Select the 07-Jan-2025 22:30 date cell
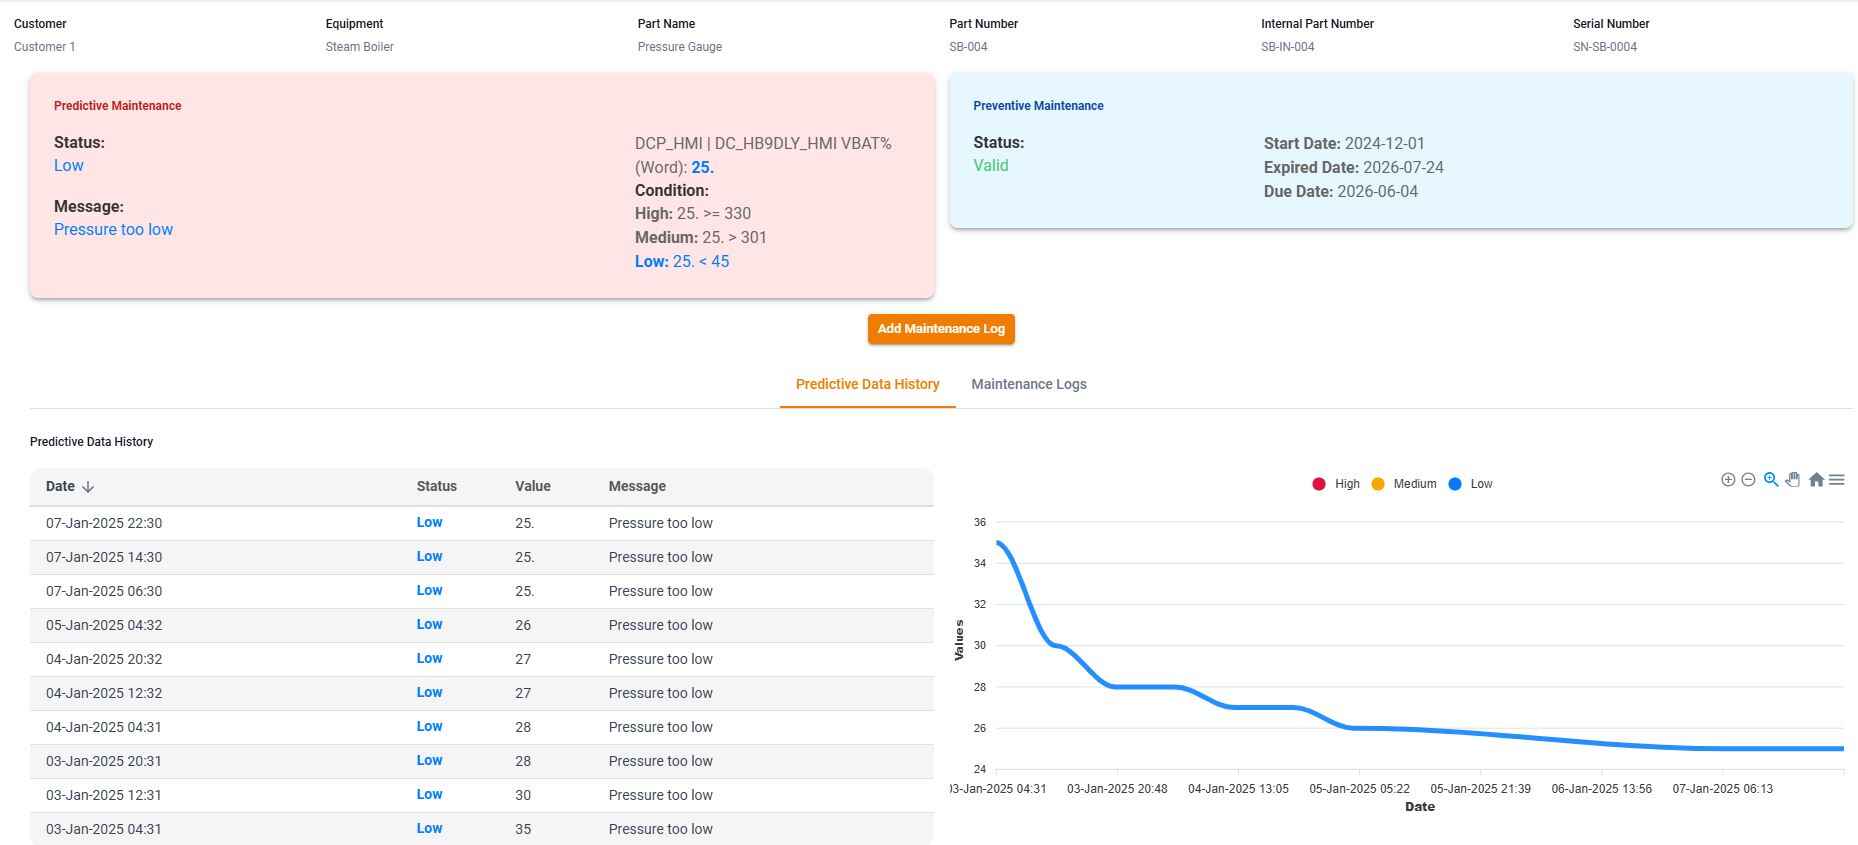This screenshot has height=845, width=1858. tap(104, 523)
